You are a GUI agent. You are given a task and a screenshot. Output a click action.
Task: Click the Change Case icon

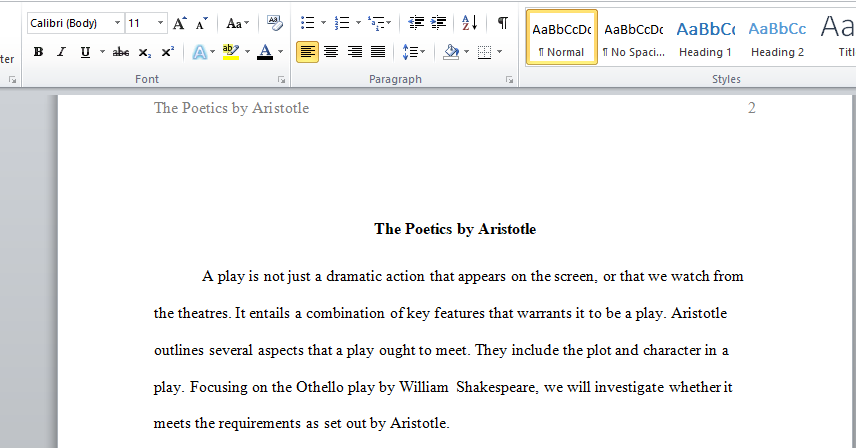tap(234, 23)
